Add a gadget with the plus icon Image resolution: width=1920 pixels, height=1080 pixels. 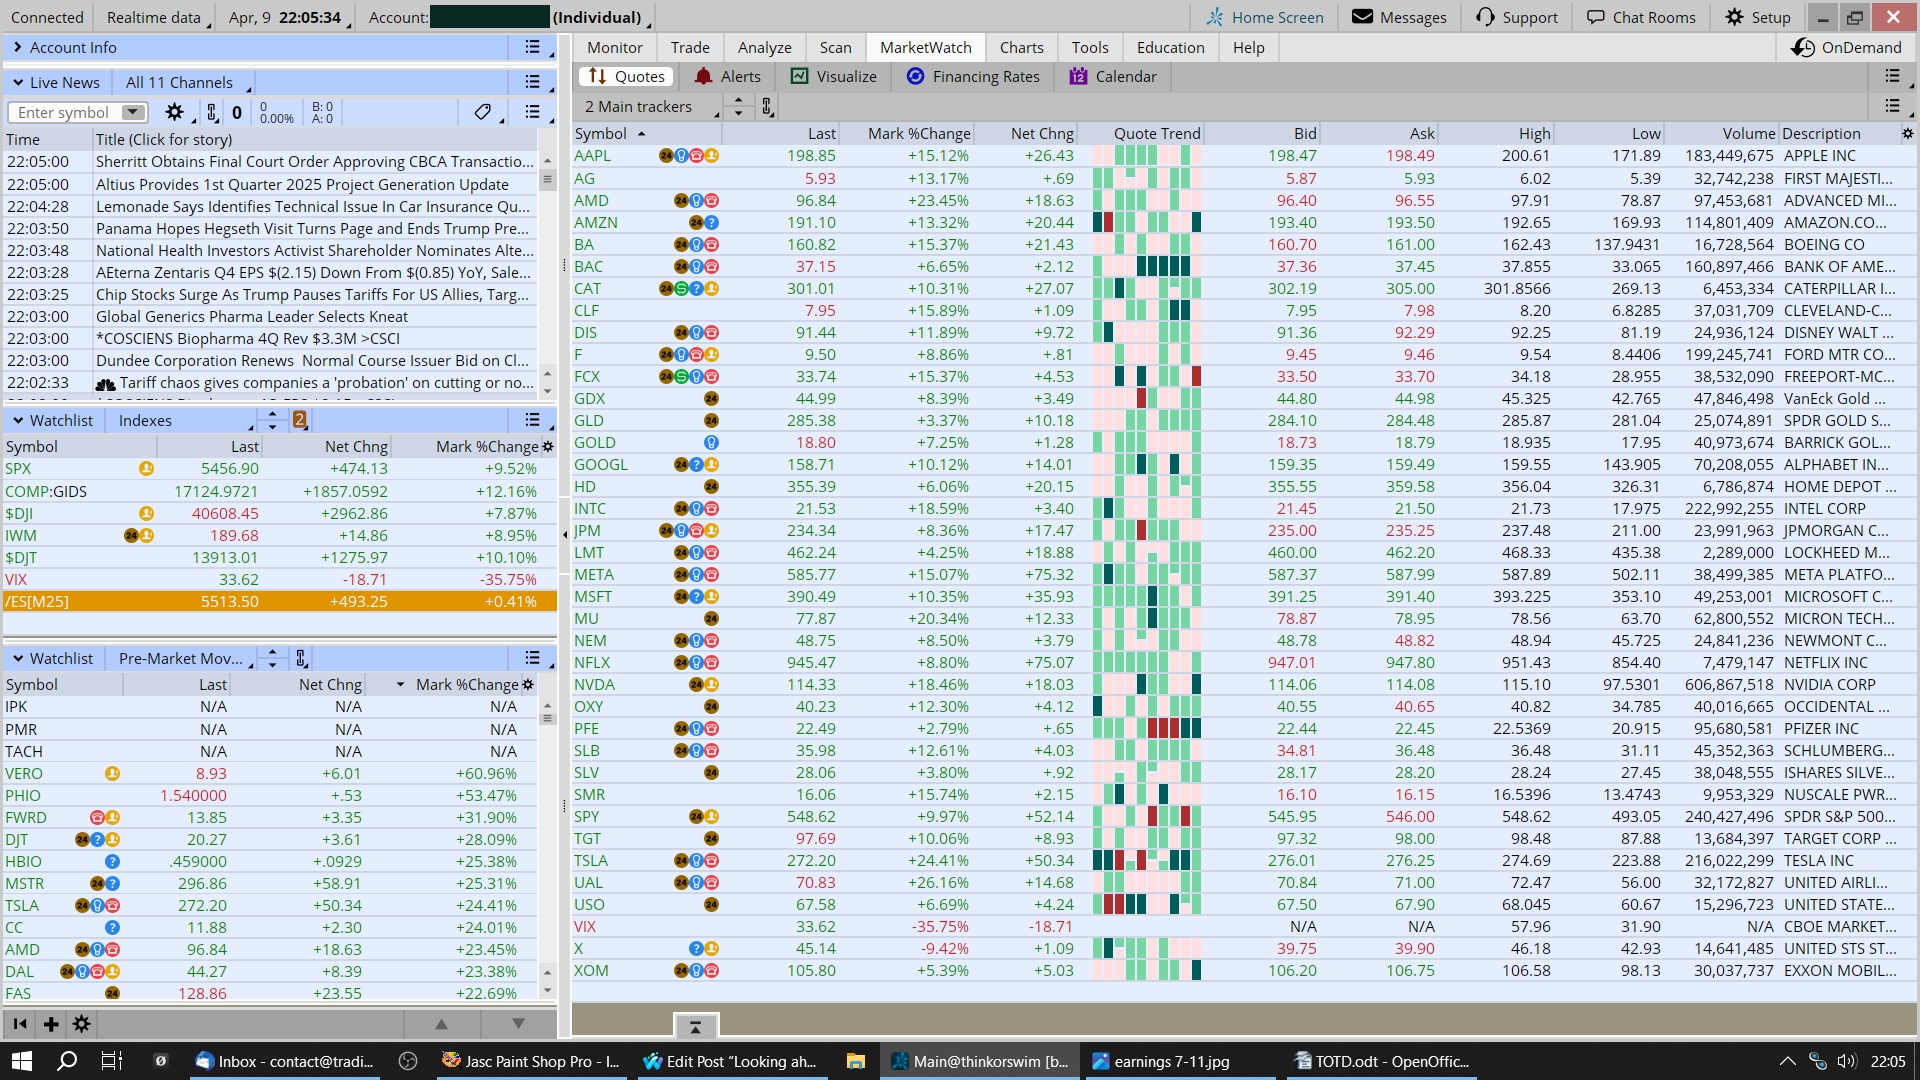tap(51, 1023)
